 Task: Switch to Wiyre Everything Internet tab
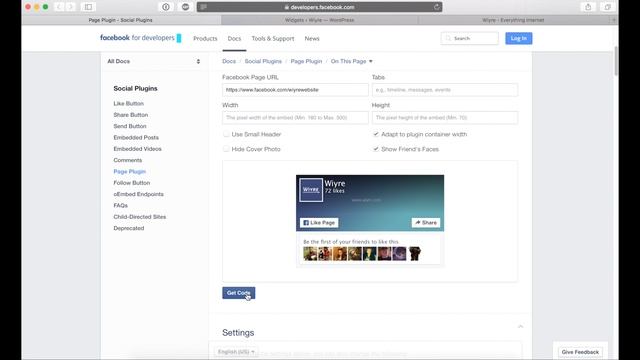point(513,20)
